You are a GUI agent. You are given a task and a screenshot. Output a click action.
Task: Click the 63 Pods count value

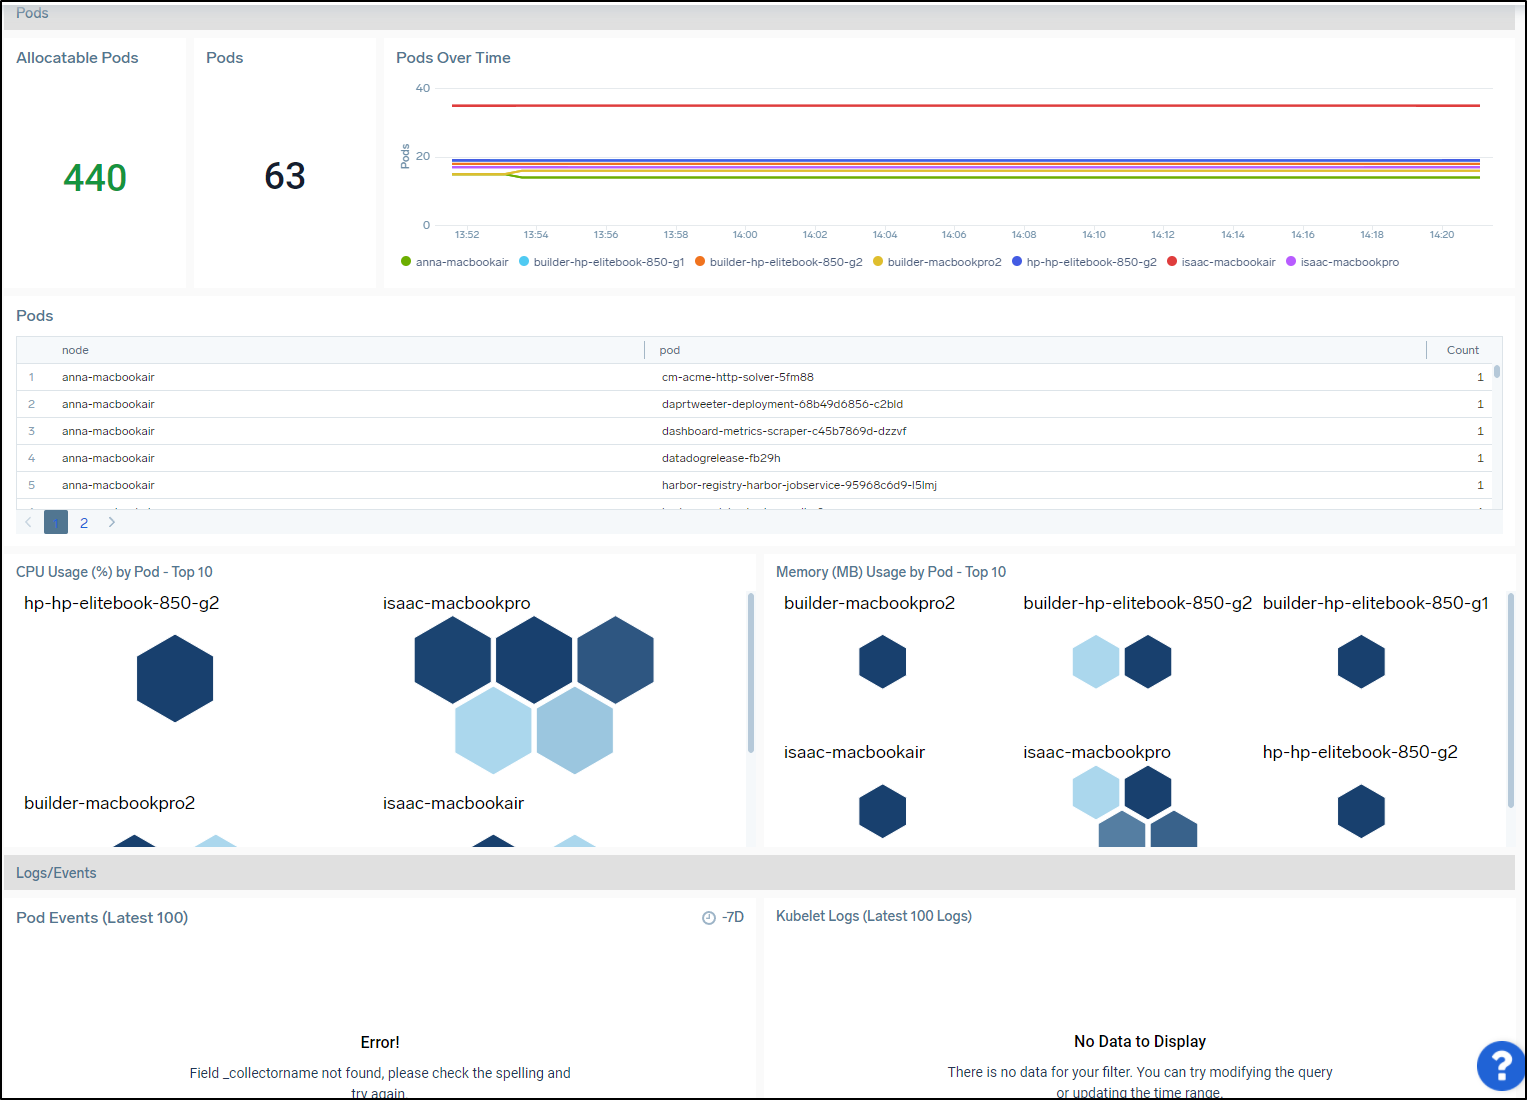tap(285, 176)
